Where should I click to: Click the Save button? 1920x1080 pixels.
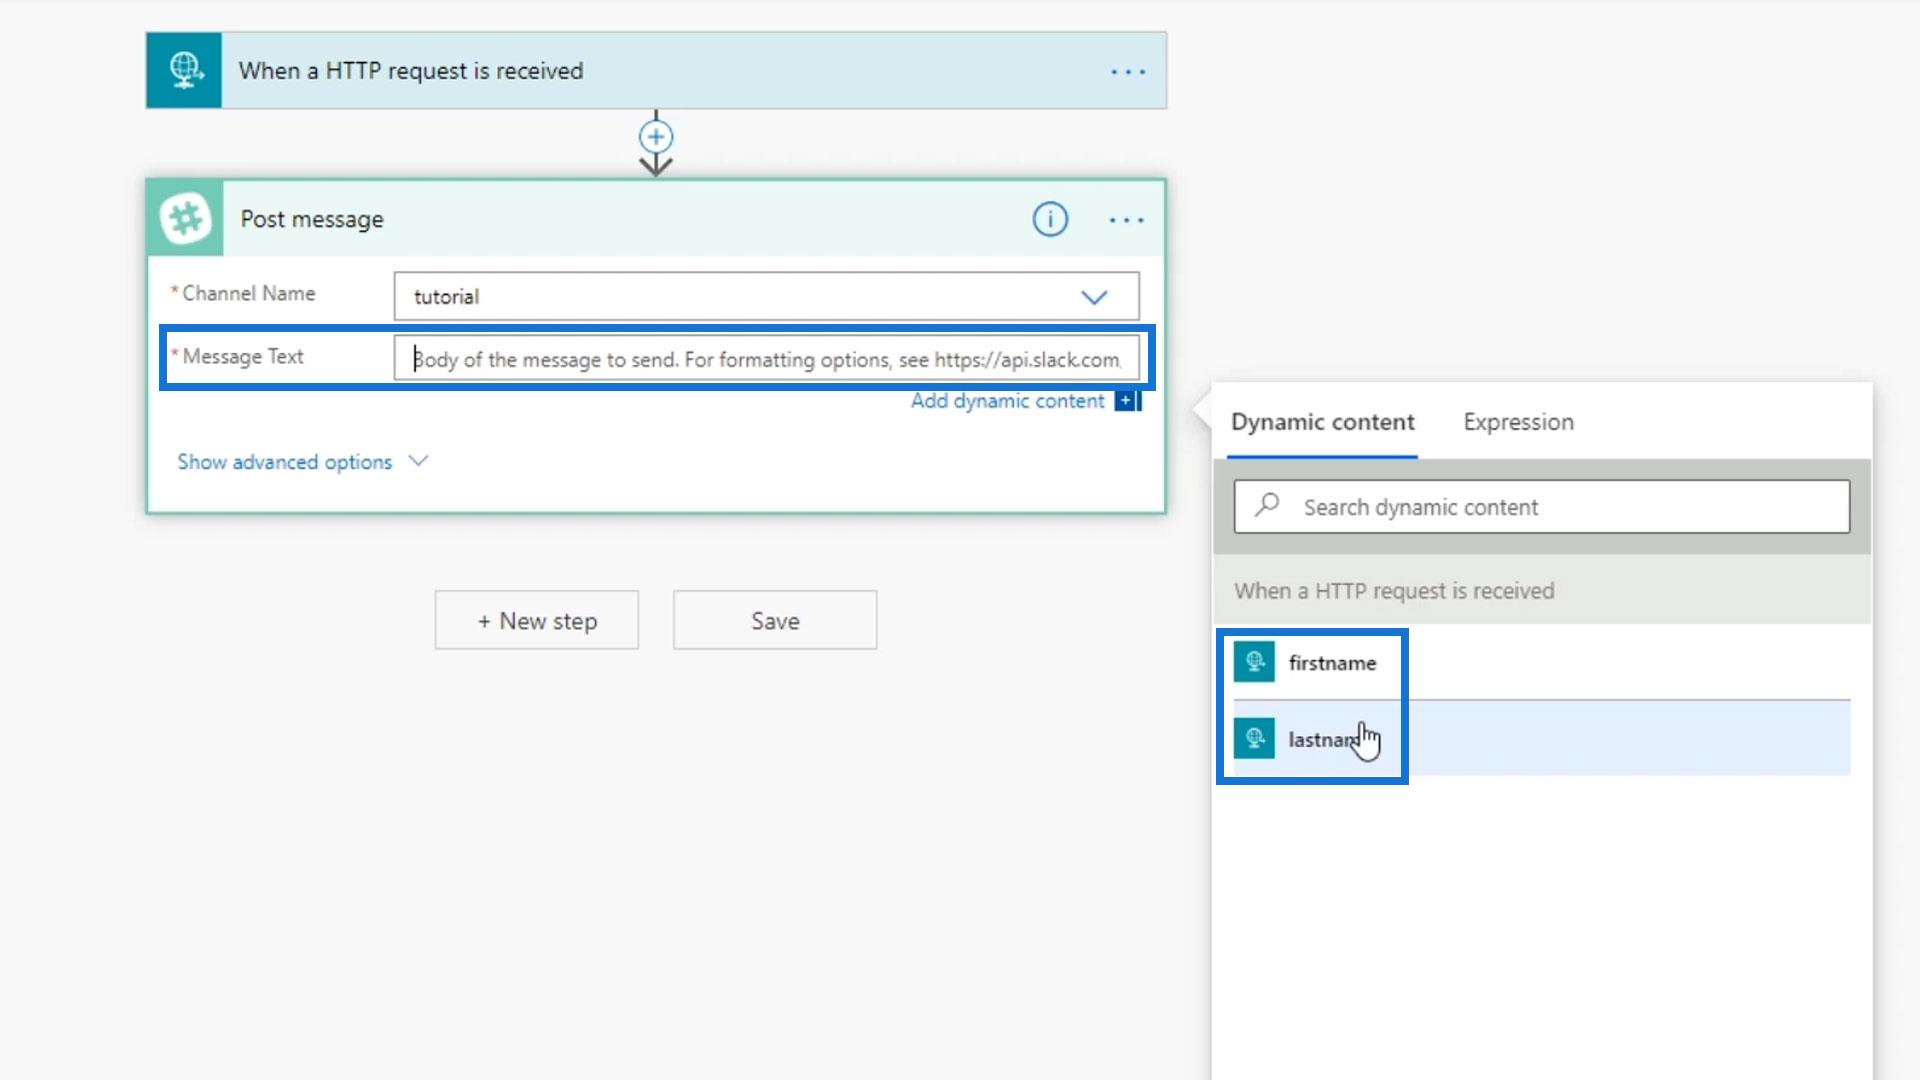tap(775, 621)
